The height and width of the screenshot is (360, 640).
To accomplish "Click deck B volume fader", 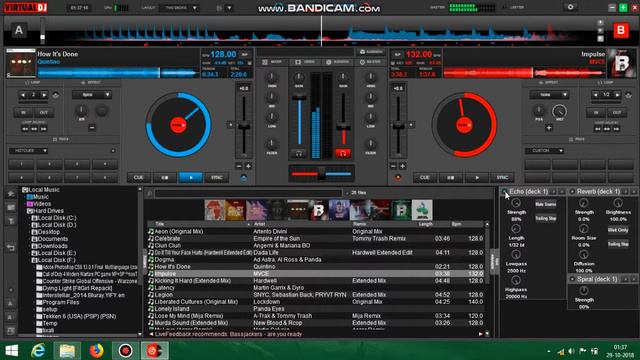I will (x=343, y=128).
